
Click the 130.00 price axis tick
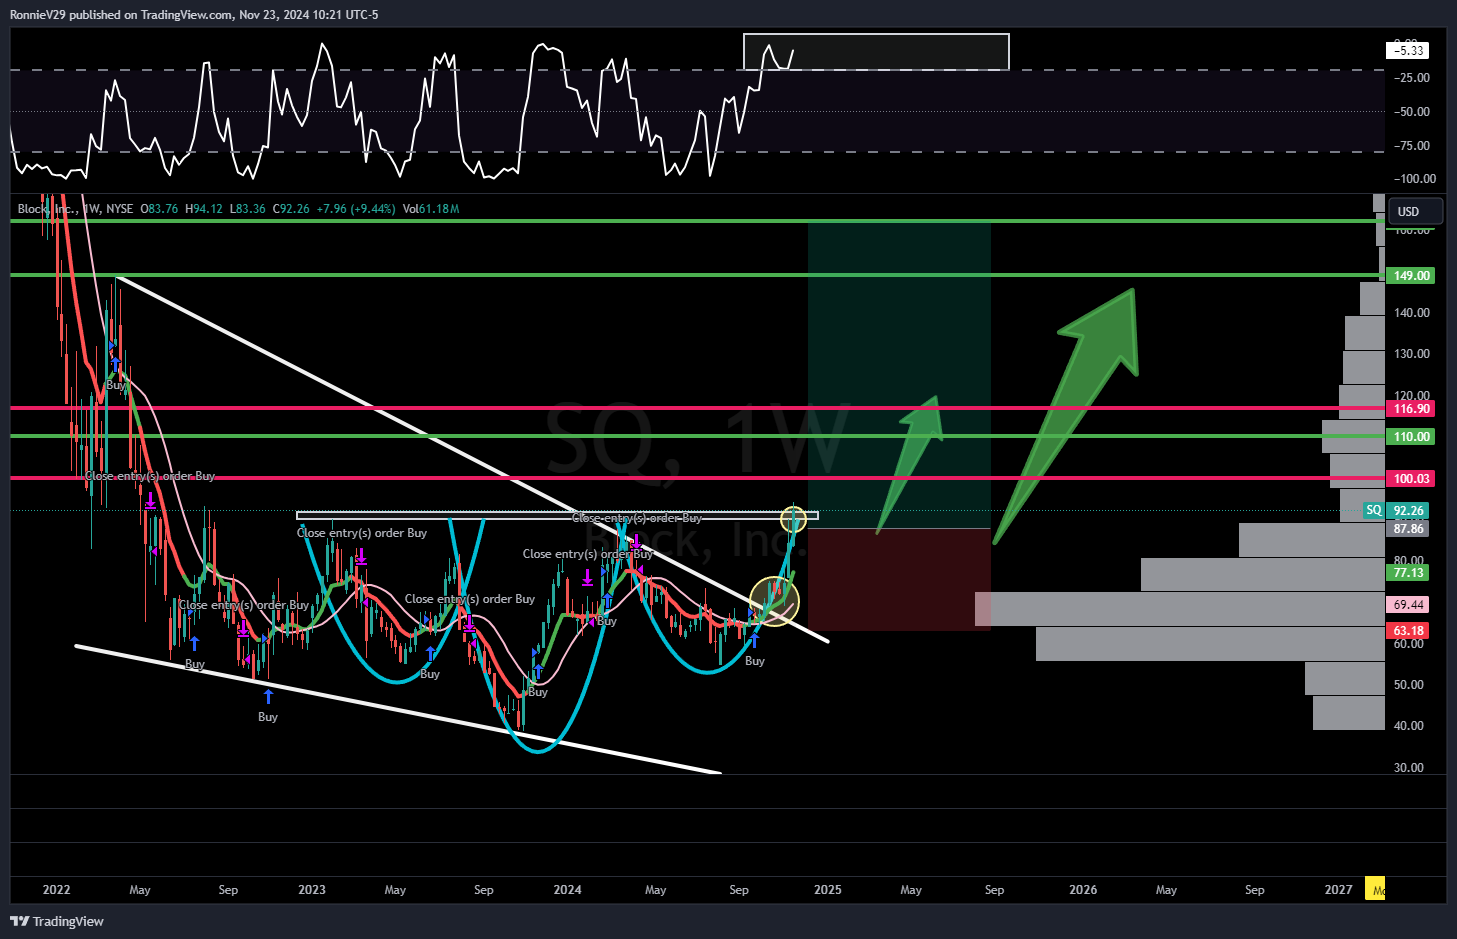point(1412,354)
